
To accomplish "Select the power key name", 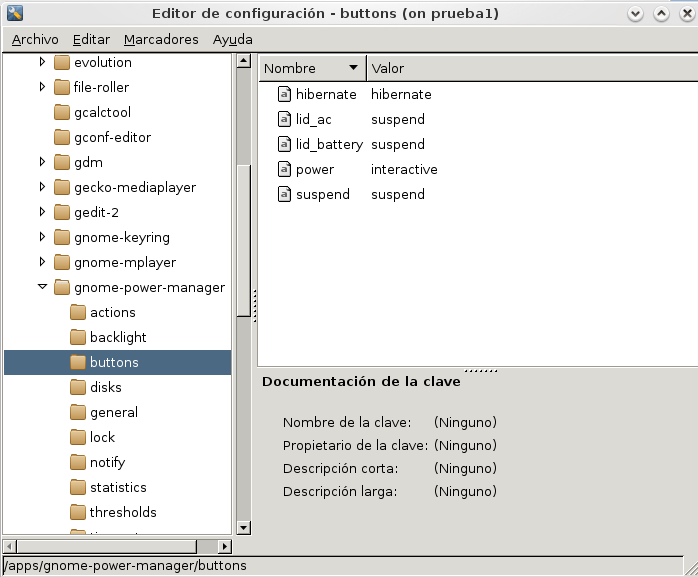I will (315, 170).
